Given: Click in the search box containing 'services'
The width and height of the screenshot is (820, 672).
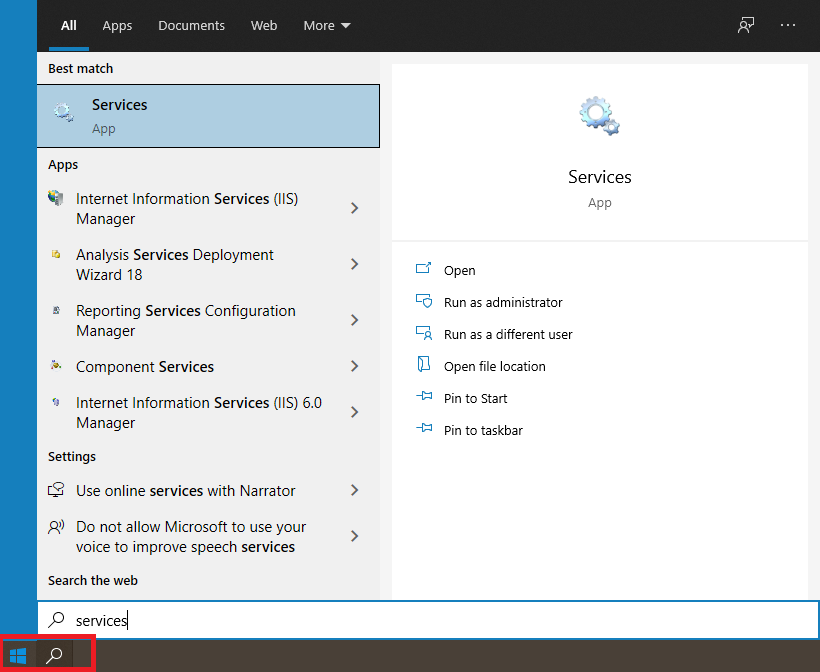Looking at the screenshot, I should (x=428, y=620).
